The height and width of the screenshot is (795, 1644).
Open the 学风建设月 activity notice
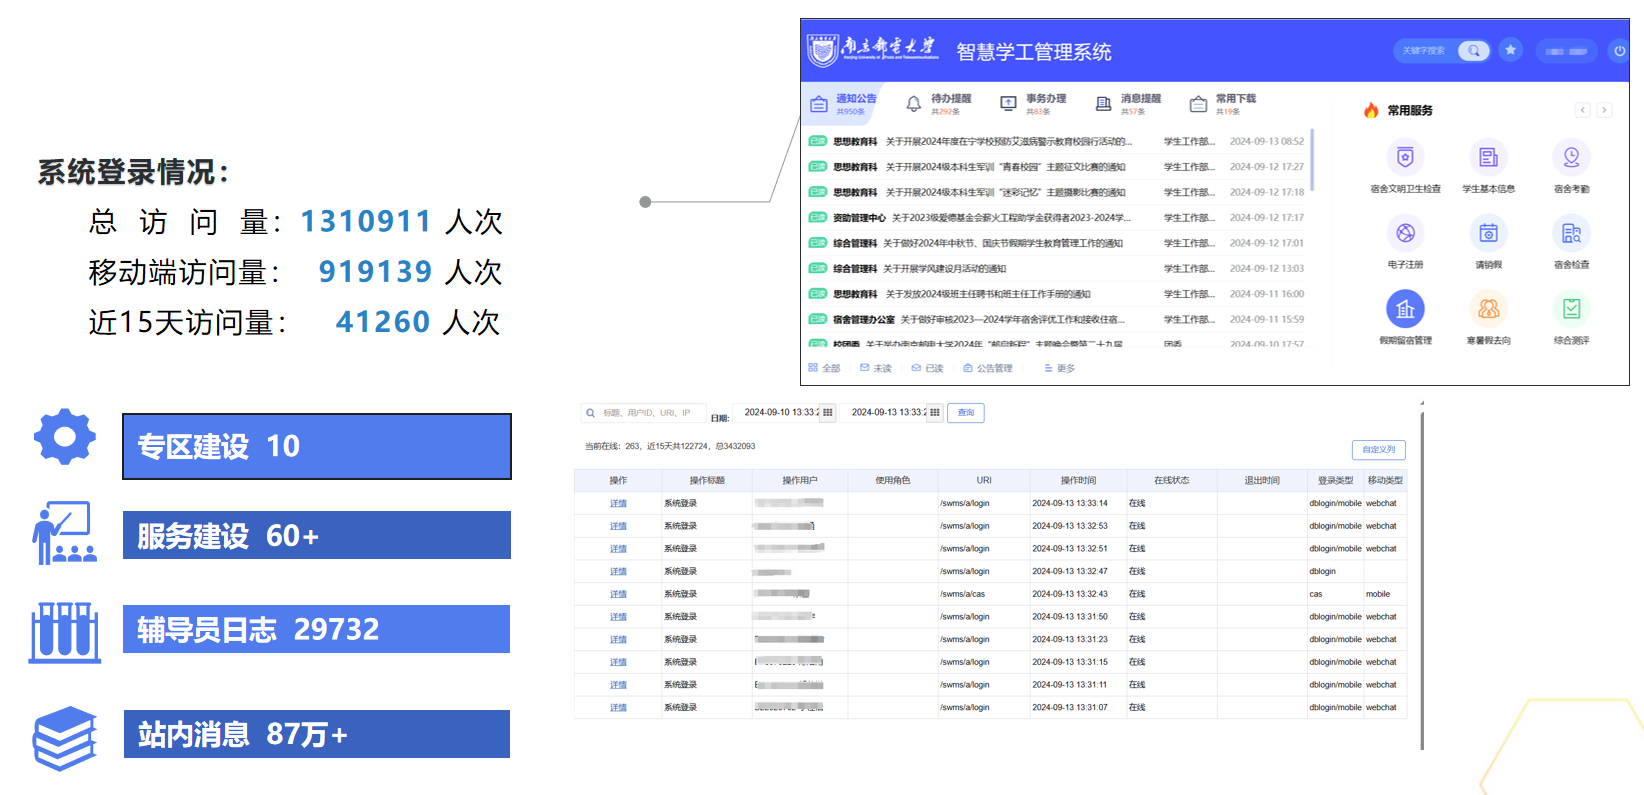coord(1056,269)
